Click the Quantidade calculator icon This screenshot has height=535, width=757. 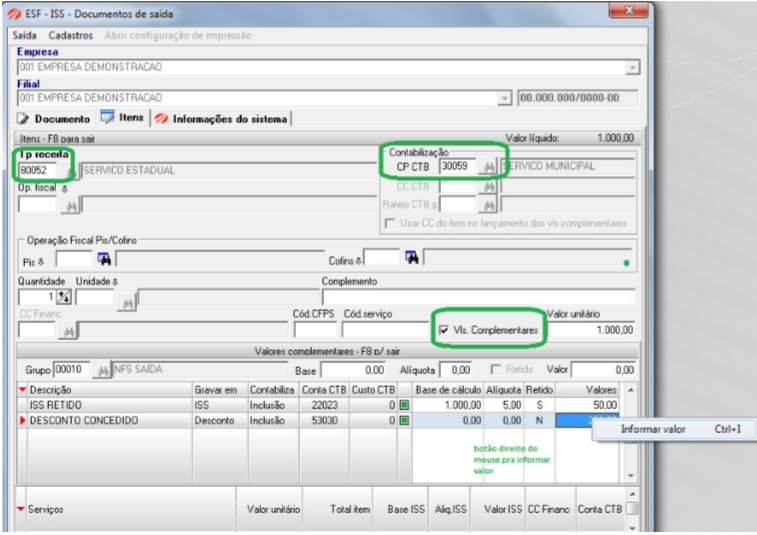pos(64,296)
